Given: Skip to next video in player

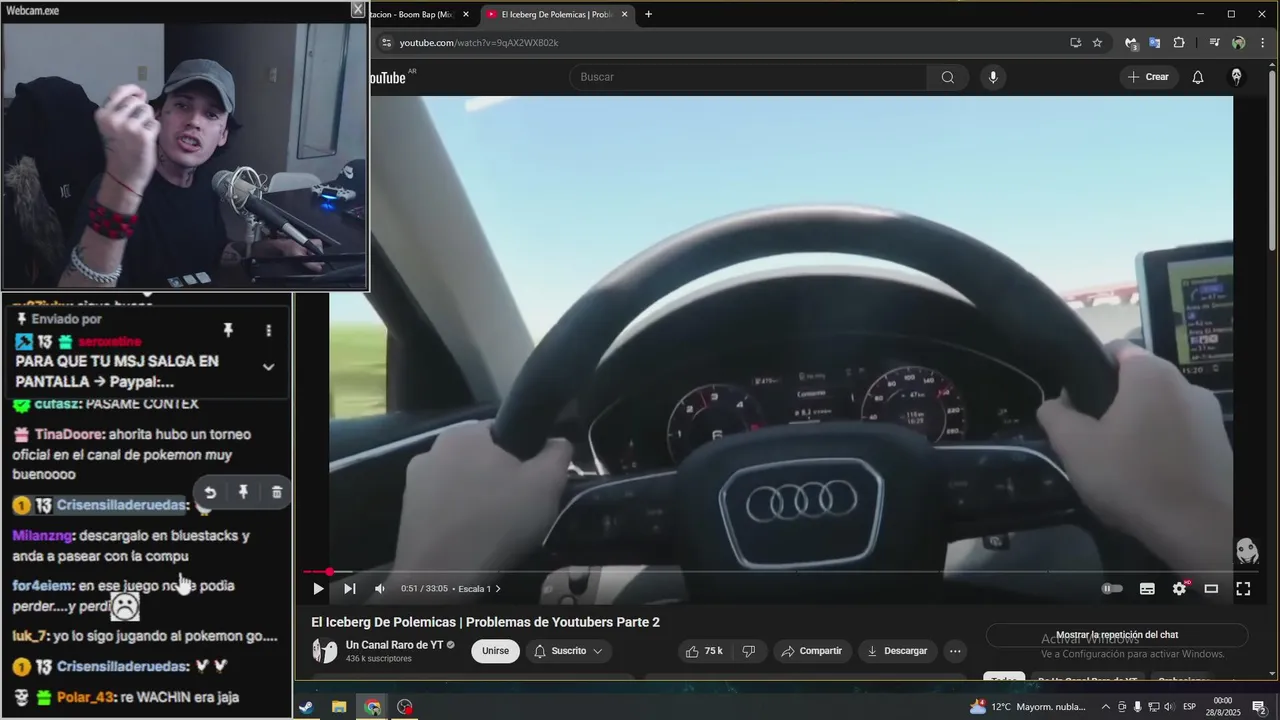Looking at the screenshot, I should click(349, 589).
